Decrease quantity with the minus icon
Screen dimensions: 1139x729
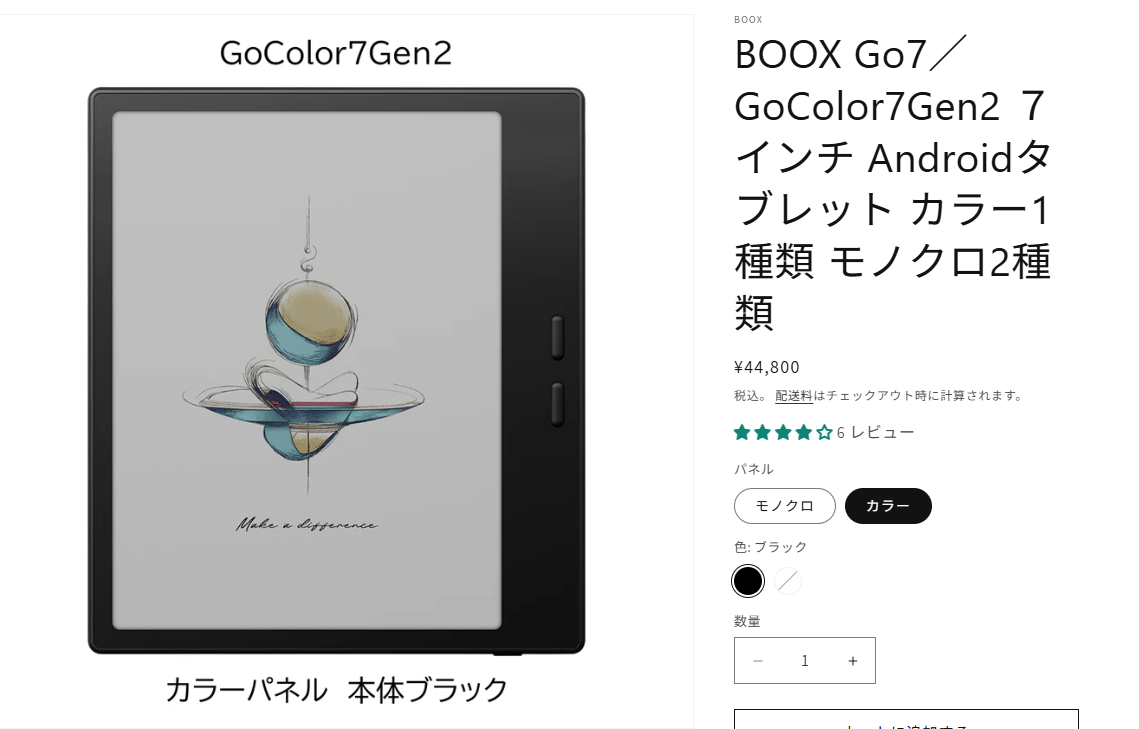(758, 661)
